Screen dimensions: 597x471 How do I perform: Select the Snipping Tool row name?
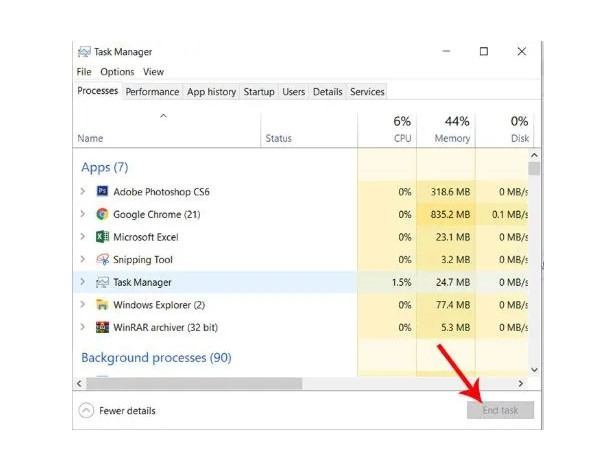coord(143,260)
